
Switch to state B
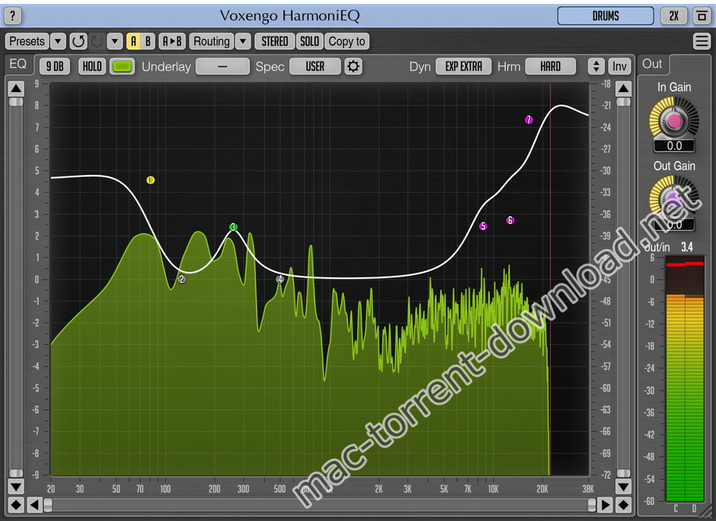point(148,42)
